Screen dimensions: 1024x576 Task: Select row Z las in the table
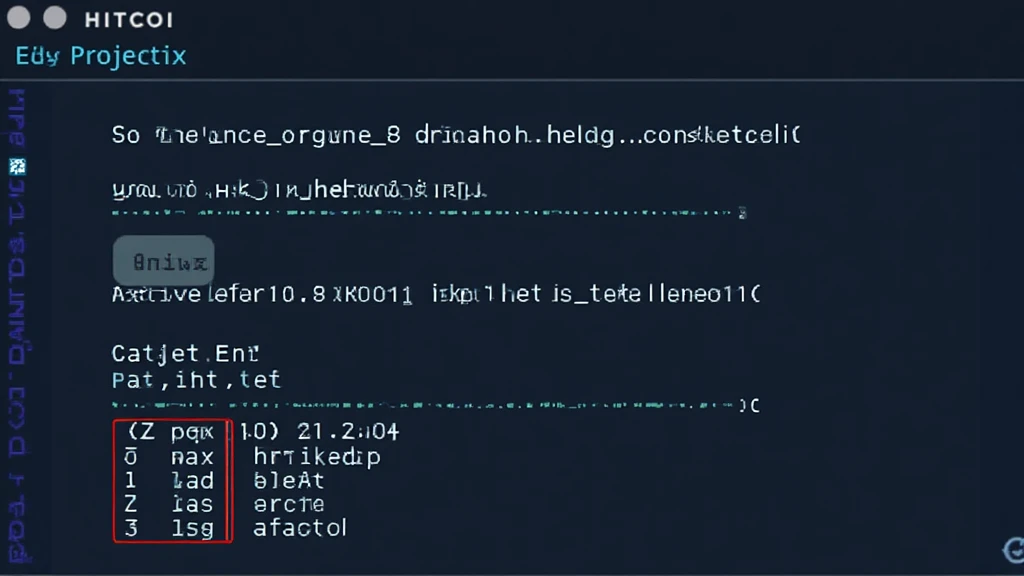point(169,504)
